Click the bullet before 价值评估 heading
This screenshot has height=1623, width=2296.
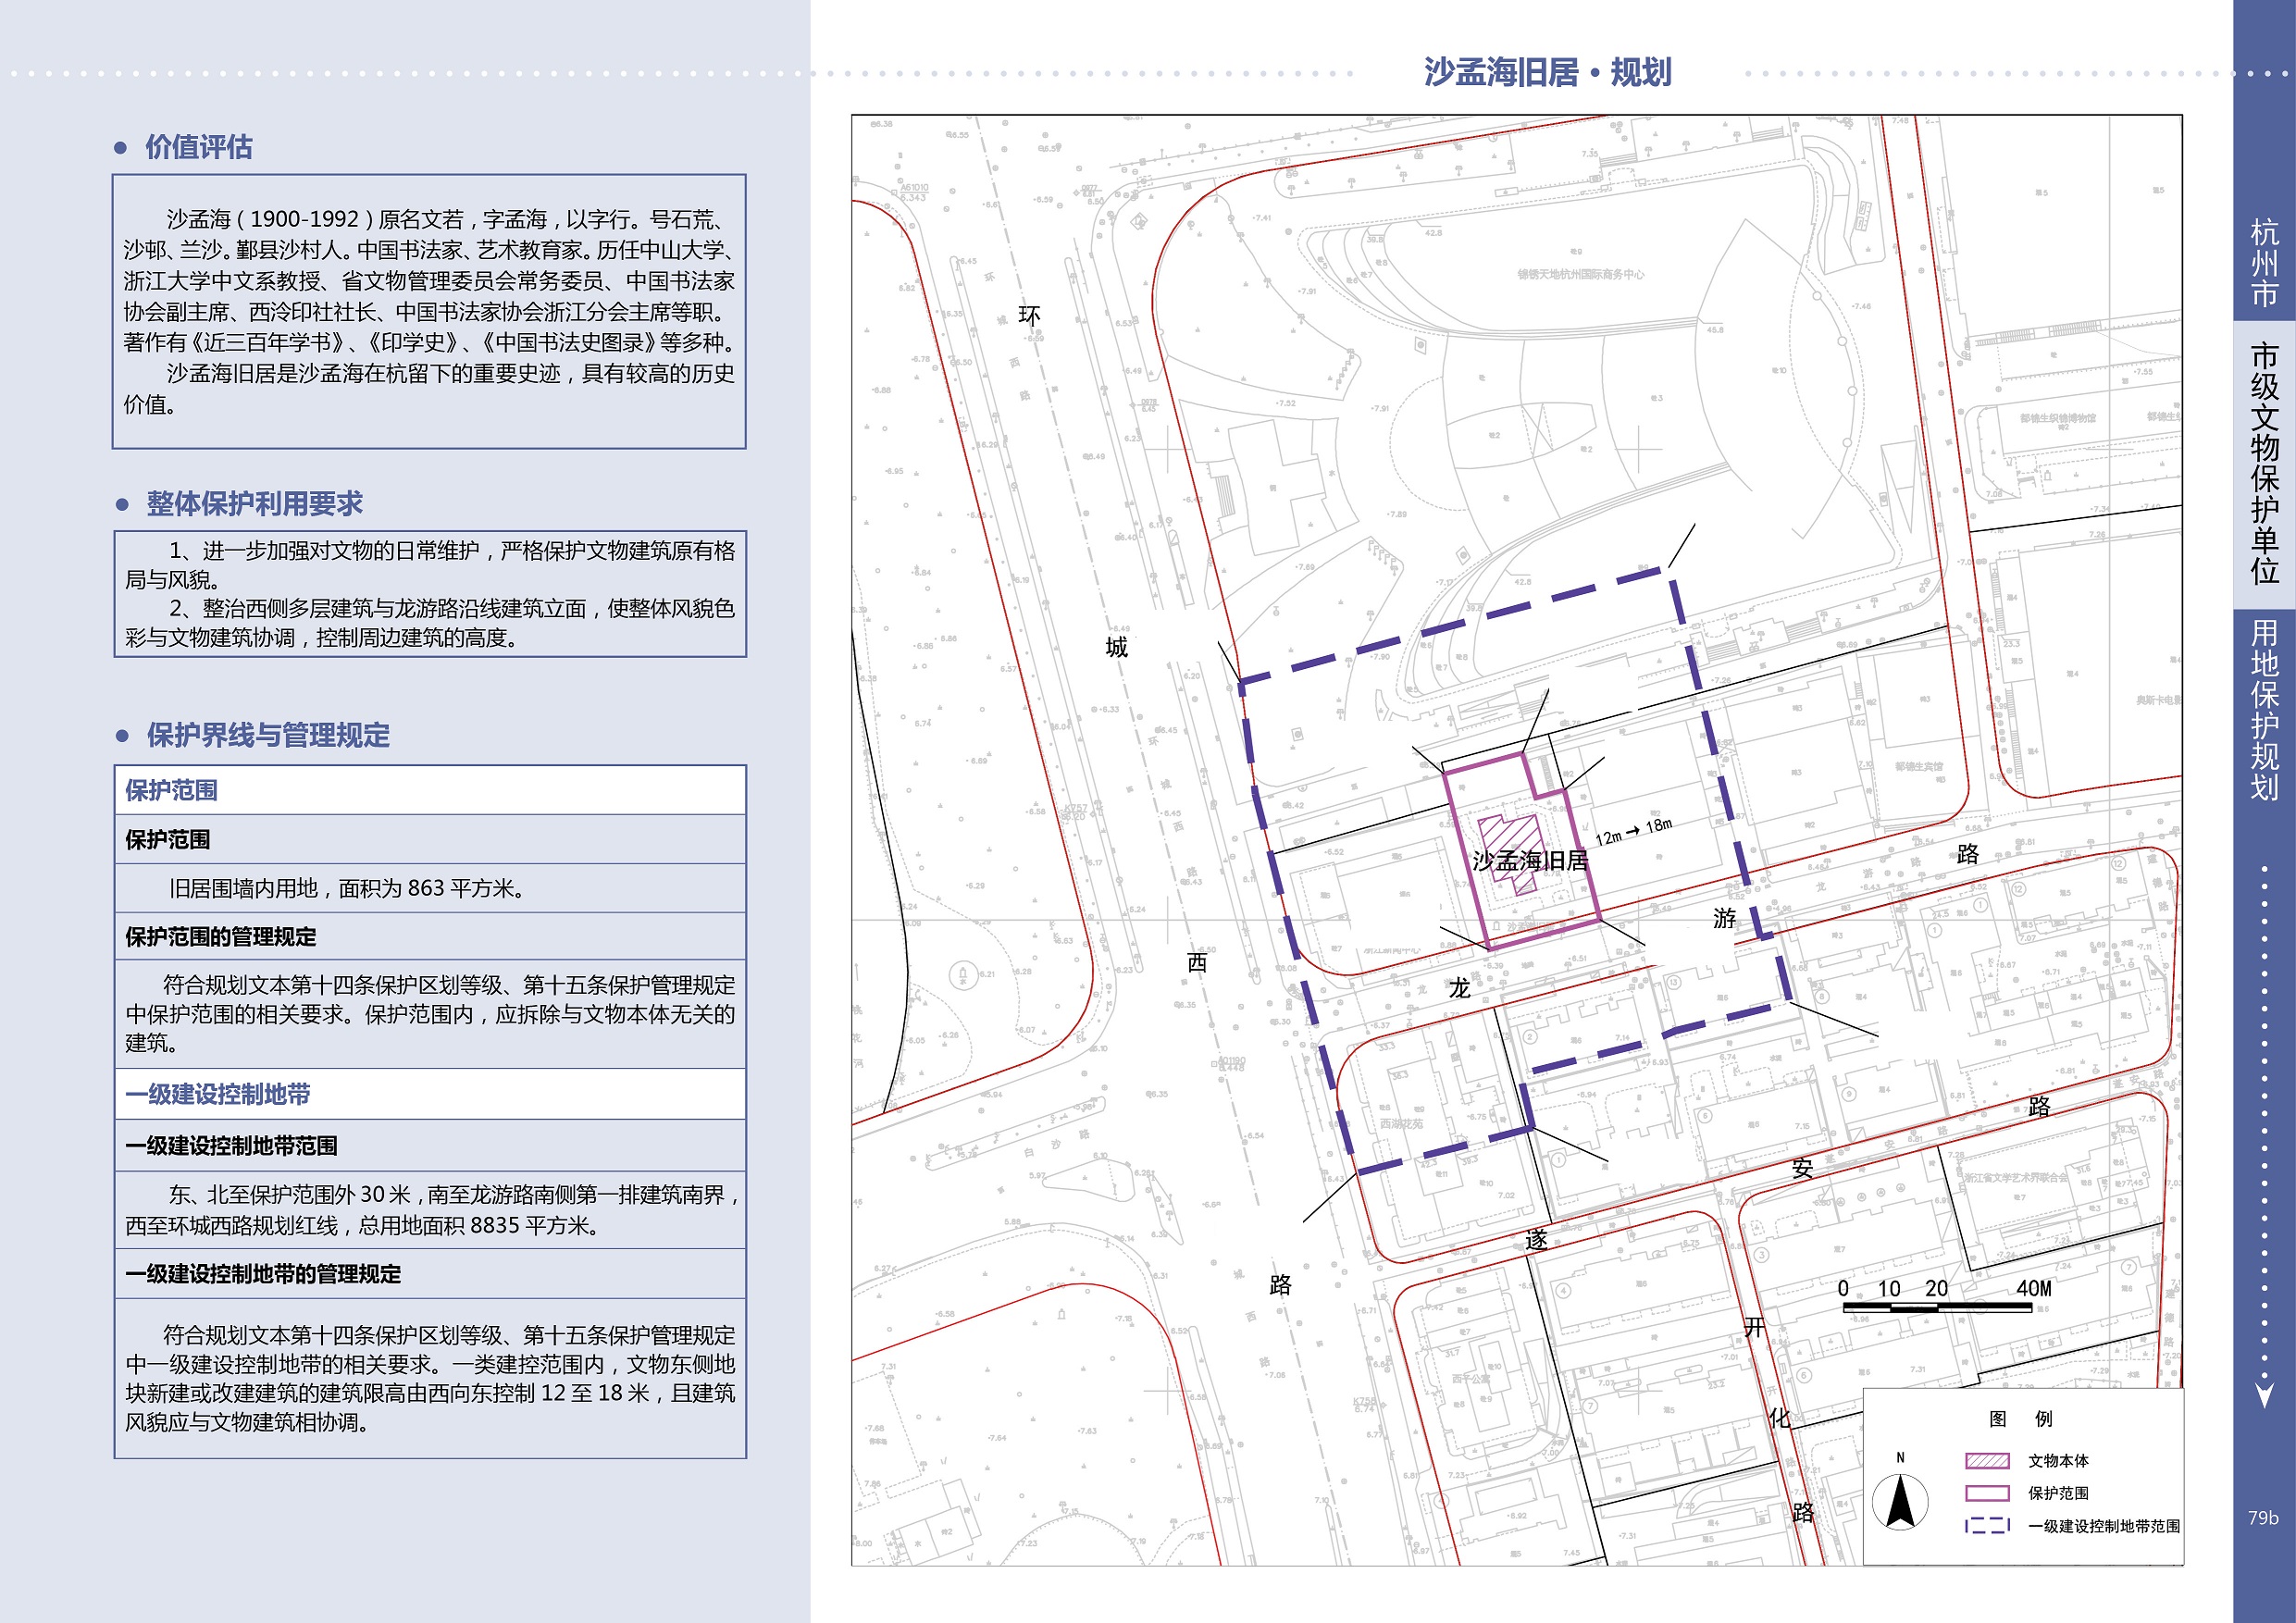click(x=121, y=148)
